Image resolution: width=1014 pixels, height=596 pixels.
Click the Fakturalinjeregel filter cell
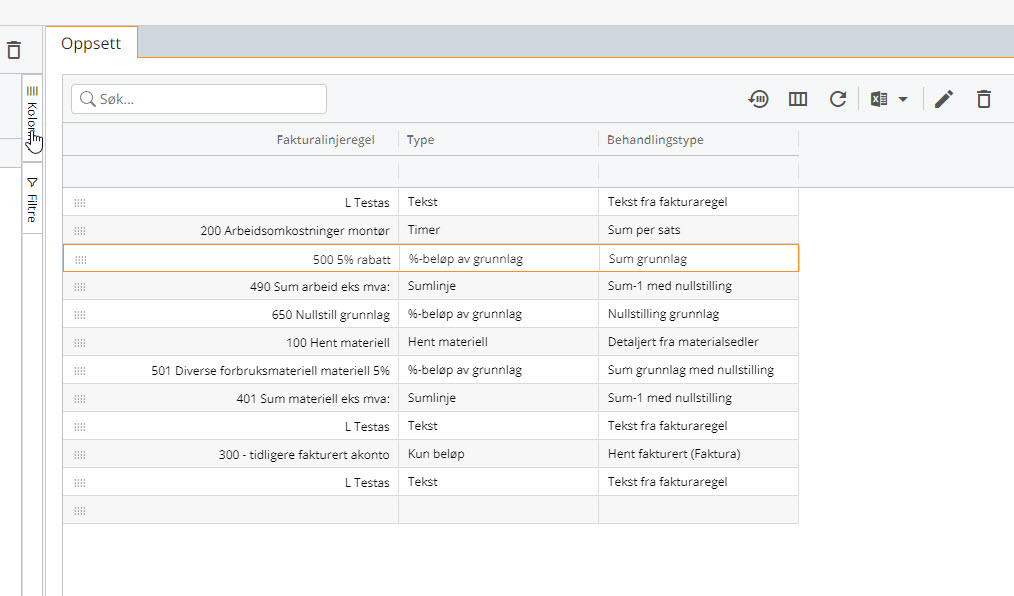[230, 171]
